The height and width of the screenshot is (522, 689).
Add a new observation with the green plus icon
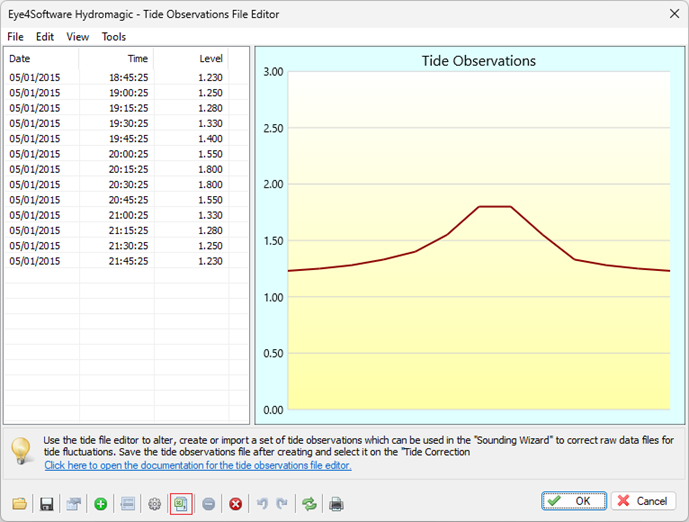click(101, 504)
